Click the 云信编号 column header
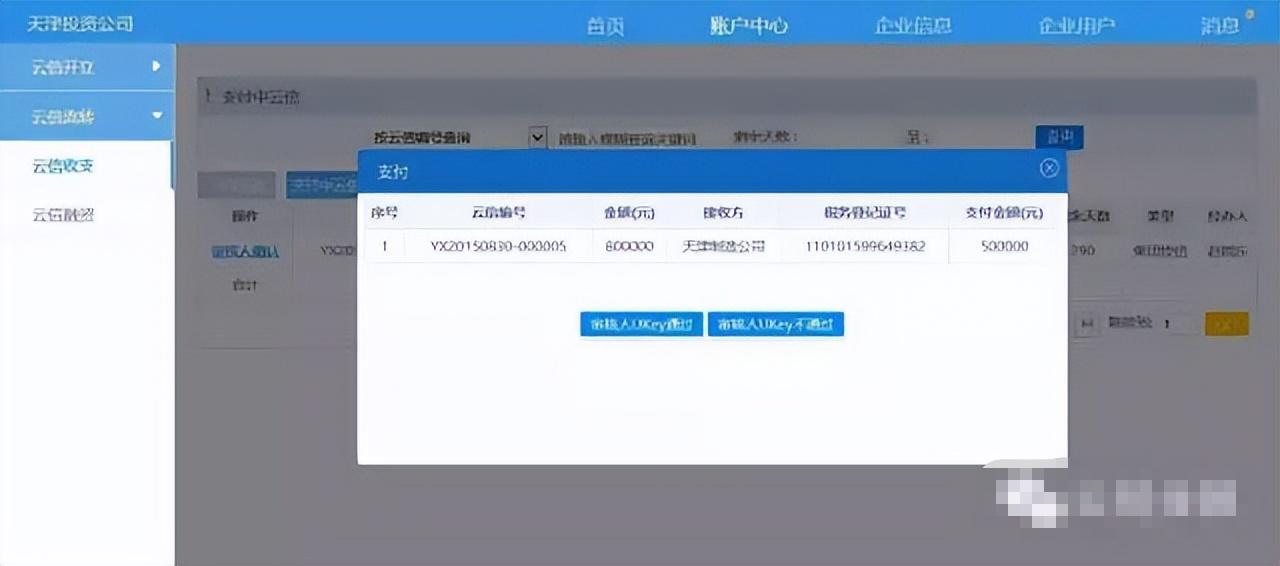This screenshot has height=566, width=1280. point(499,213)
